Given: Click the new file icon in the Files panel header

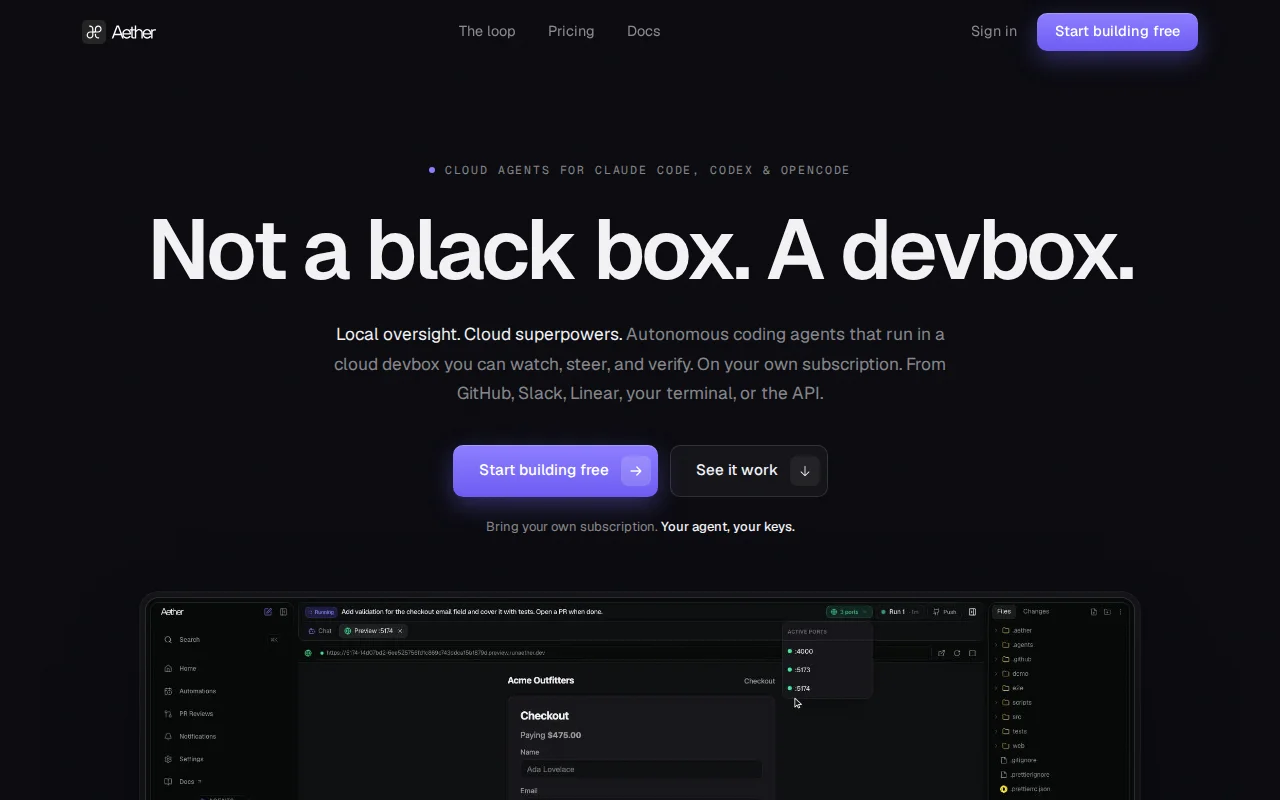Looking at the screenshot, I should tap(1094, 612).
